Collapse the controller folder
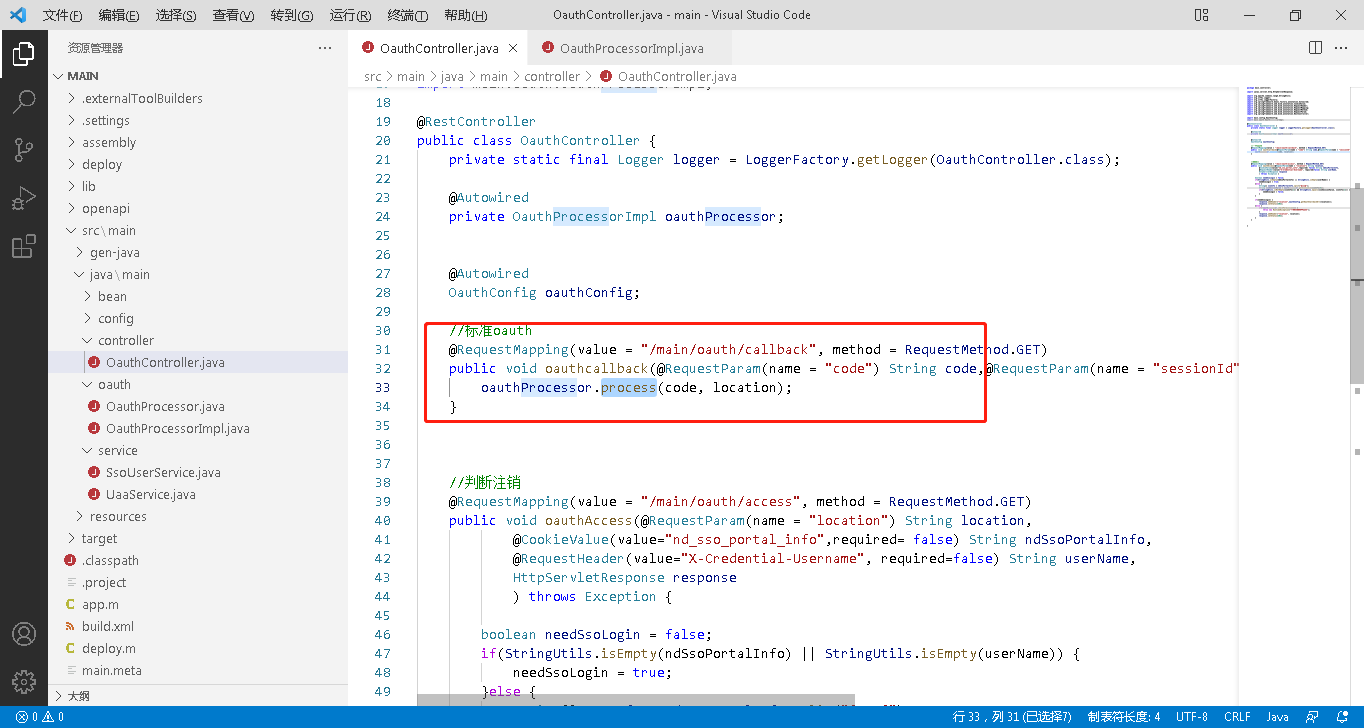1364x728 pixels. coord(125,340)
